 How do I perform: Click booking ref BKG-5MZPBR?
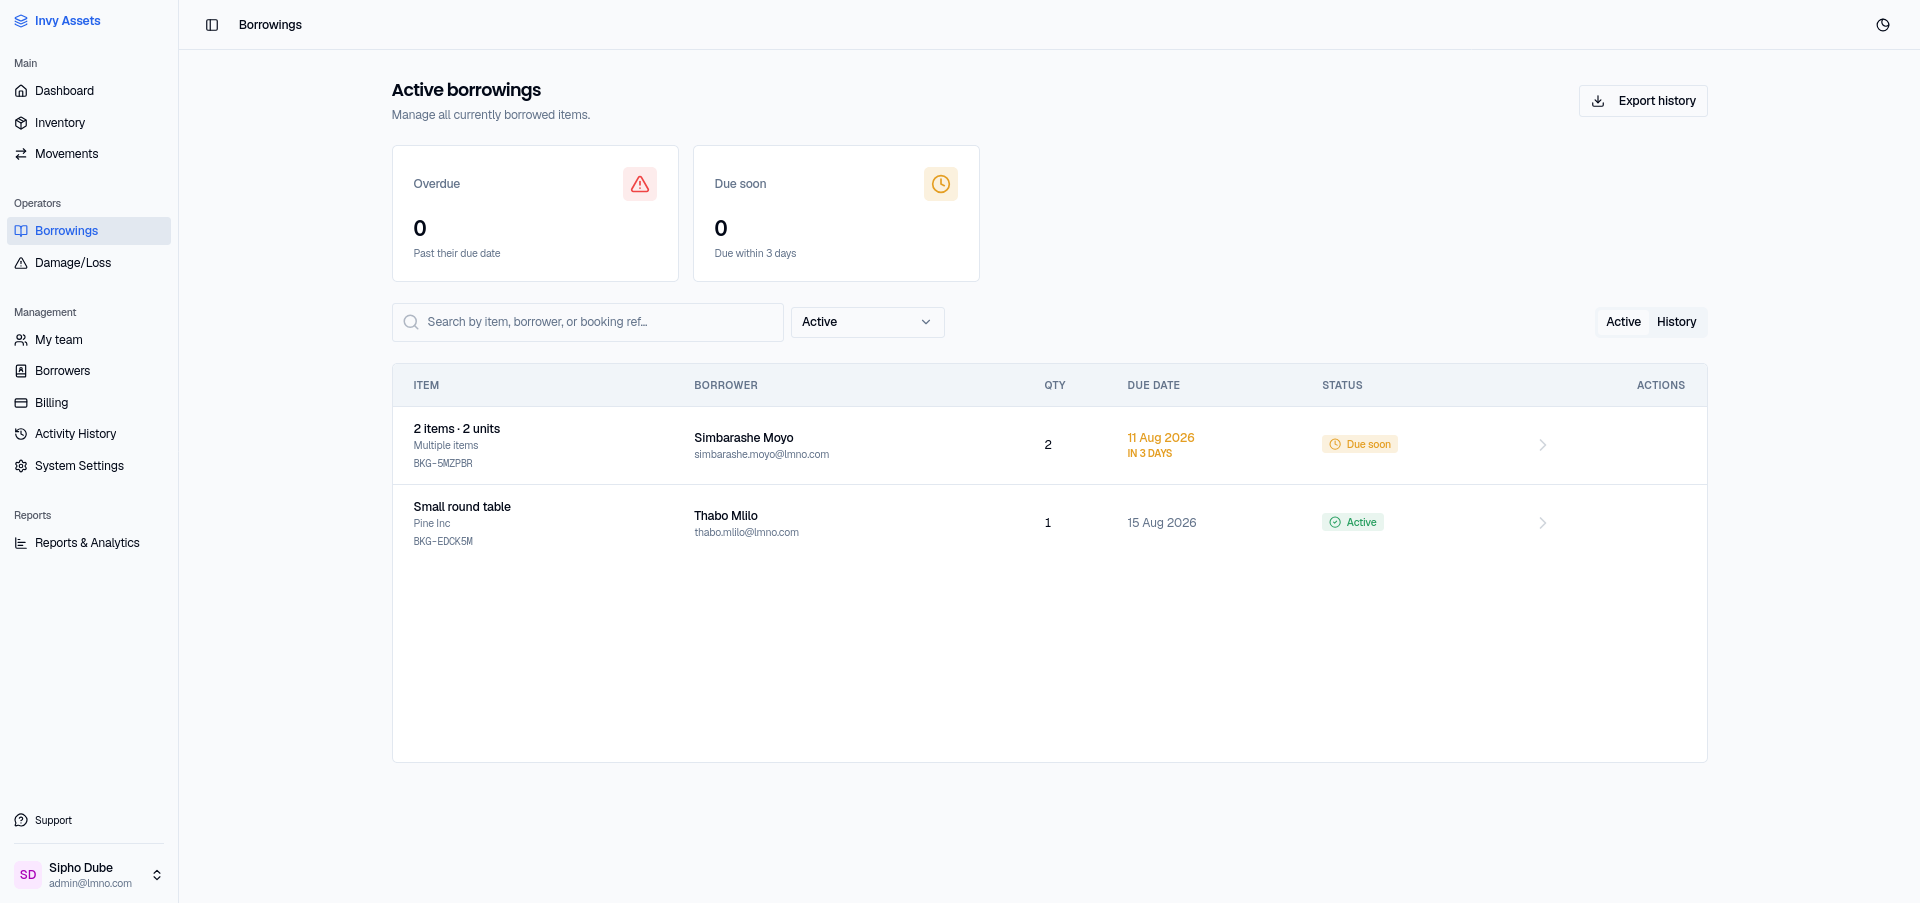pyautogui.click(x=443, y=464)
